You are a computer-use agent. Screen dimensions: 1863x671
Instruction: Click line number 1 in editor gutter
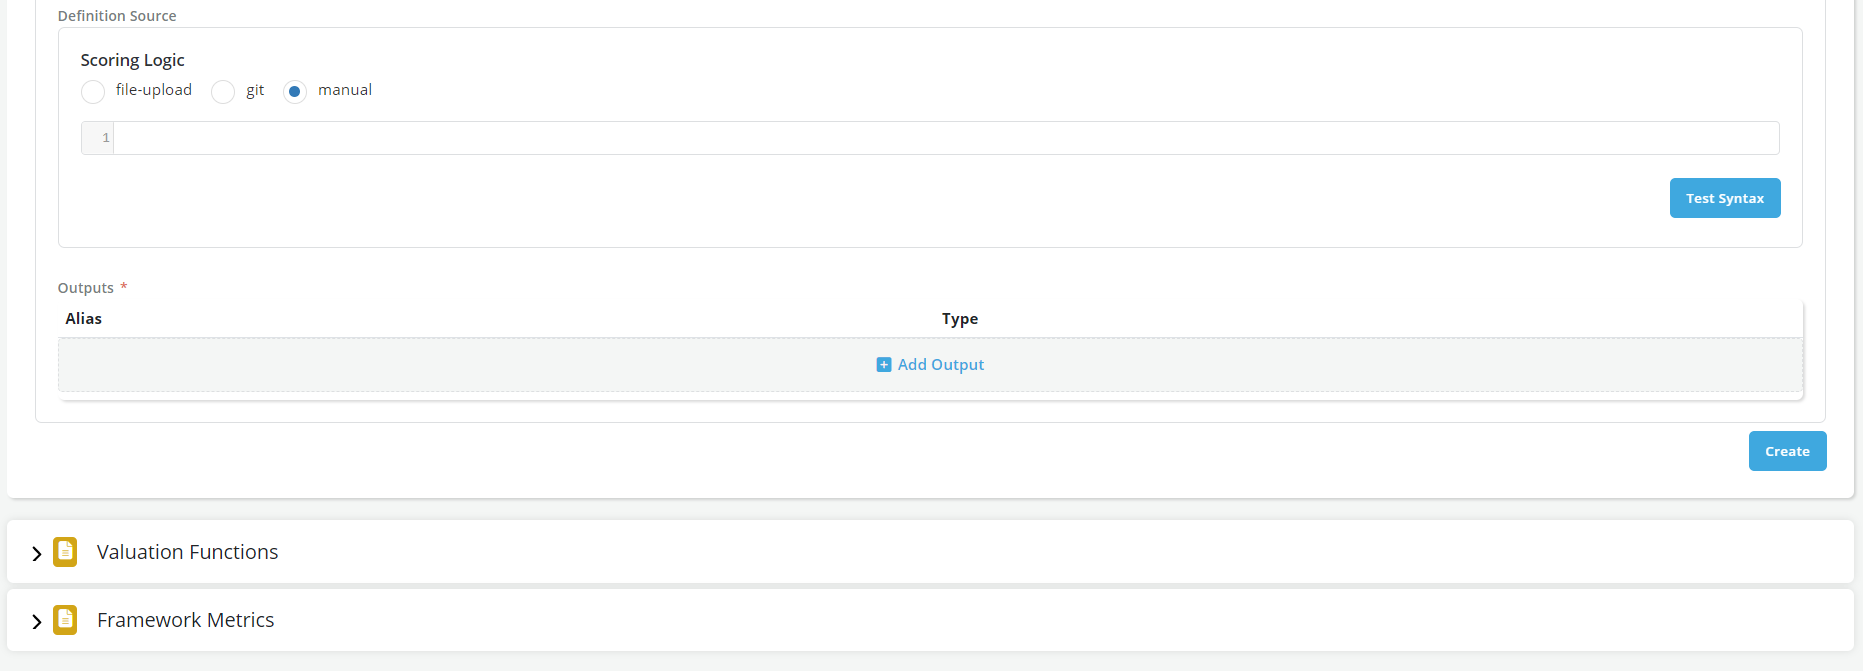(105, 138)
